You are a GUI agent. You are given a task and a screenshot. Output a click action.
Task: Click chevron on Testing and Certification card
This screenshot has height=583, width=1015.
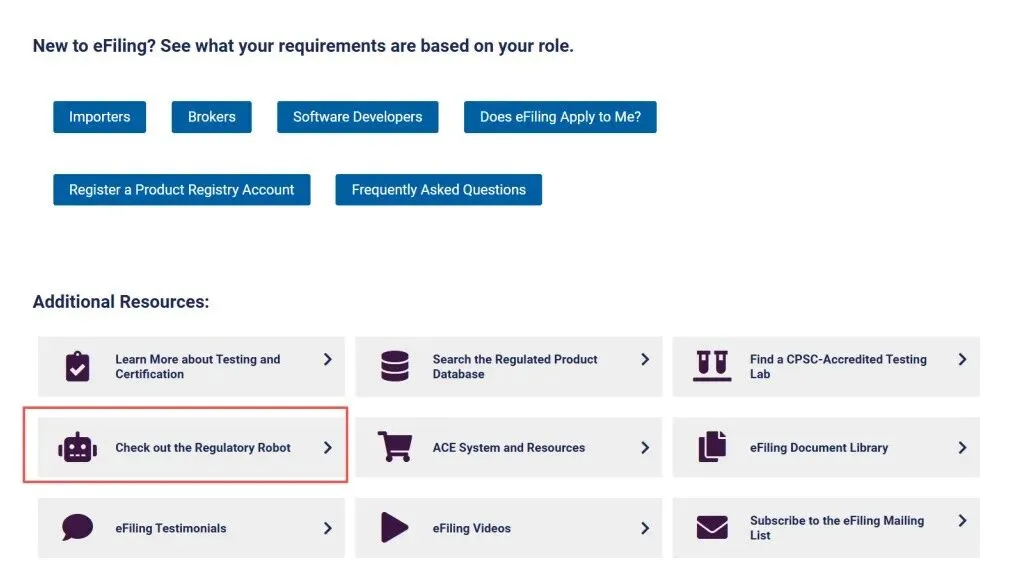[x=328, y=359]
